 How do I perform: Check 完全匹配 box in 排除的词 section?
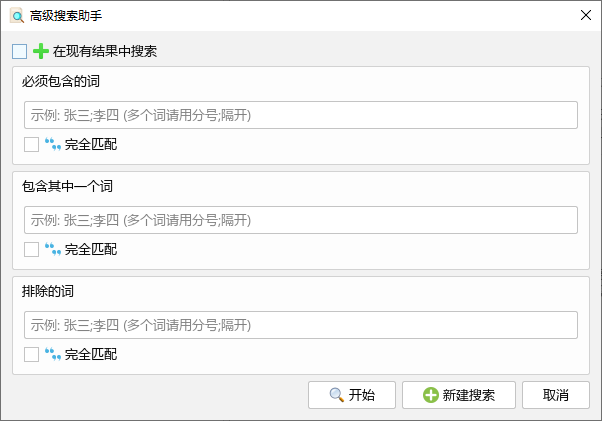(32, 354)
